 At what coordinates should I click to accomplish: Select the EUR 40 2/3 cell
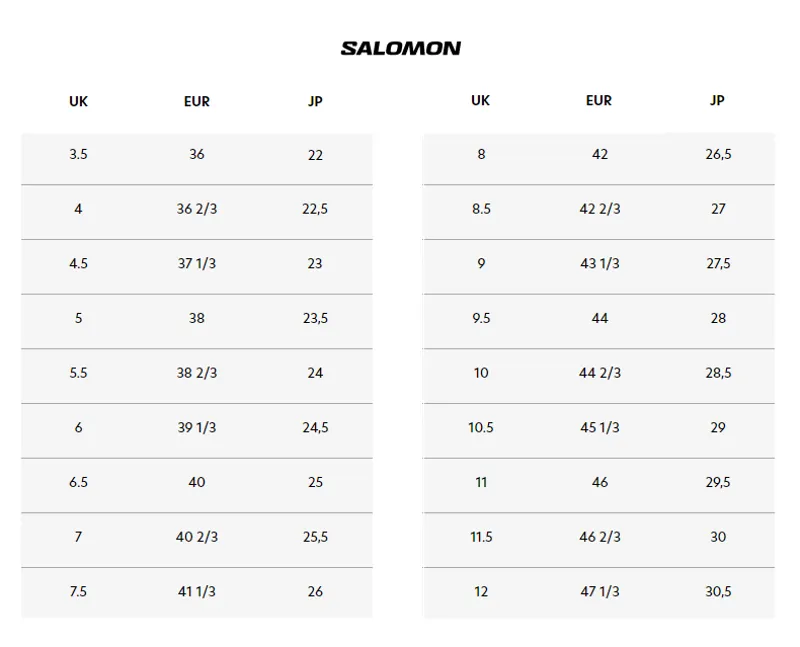pyautogui.click(x=197, y=536)
